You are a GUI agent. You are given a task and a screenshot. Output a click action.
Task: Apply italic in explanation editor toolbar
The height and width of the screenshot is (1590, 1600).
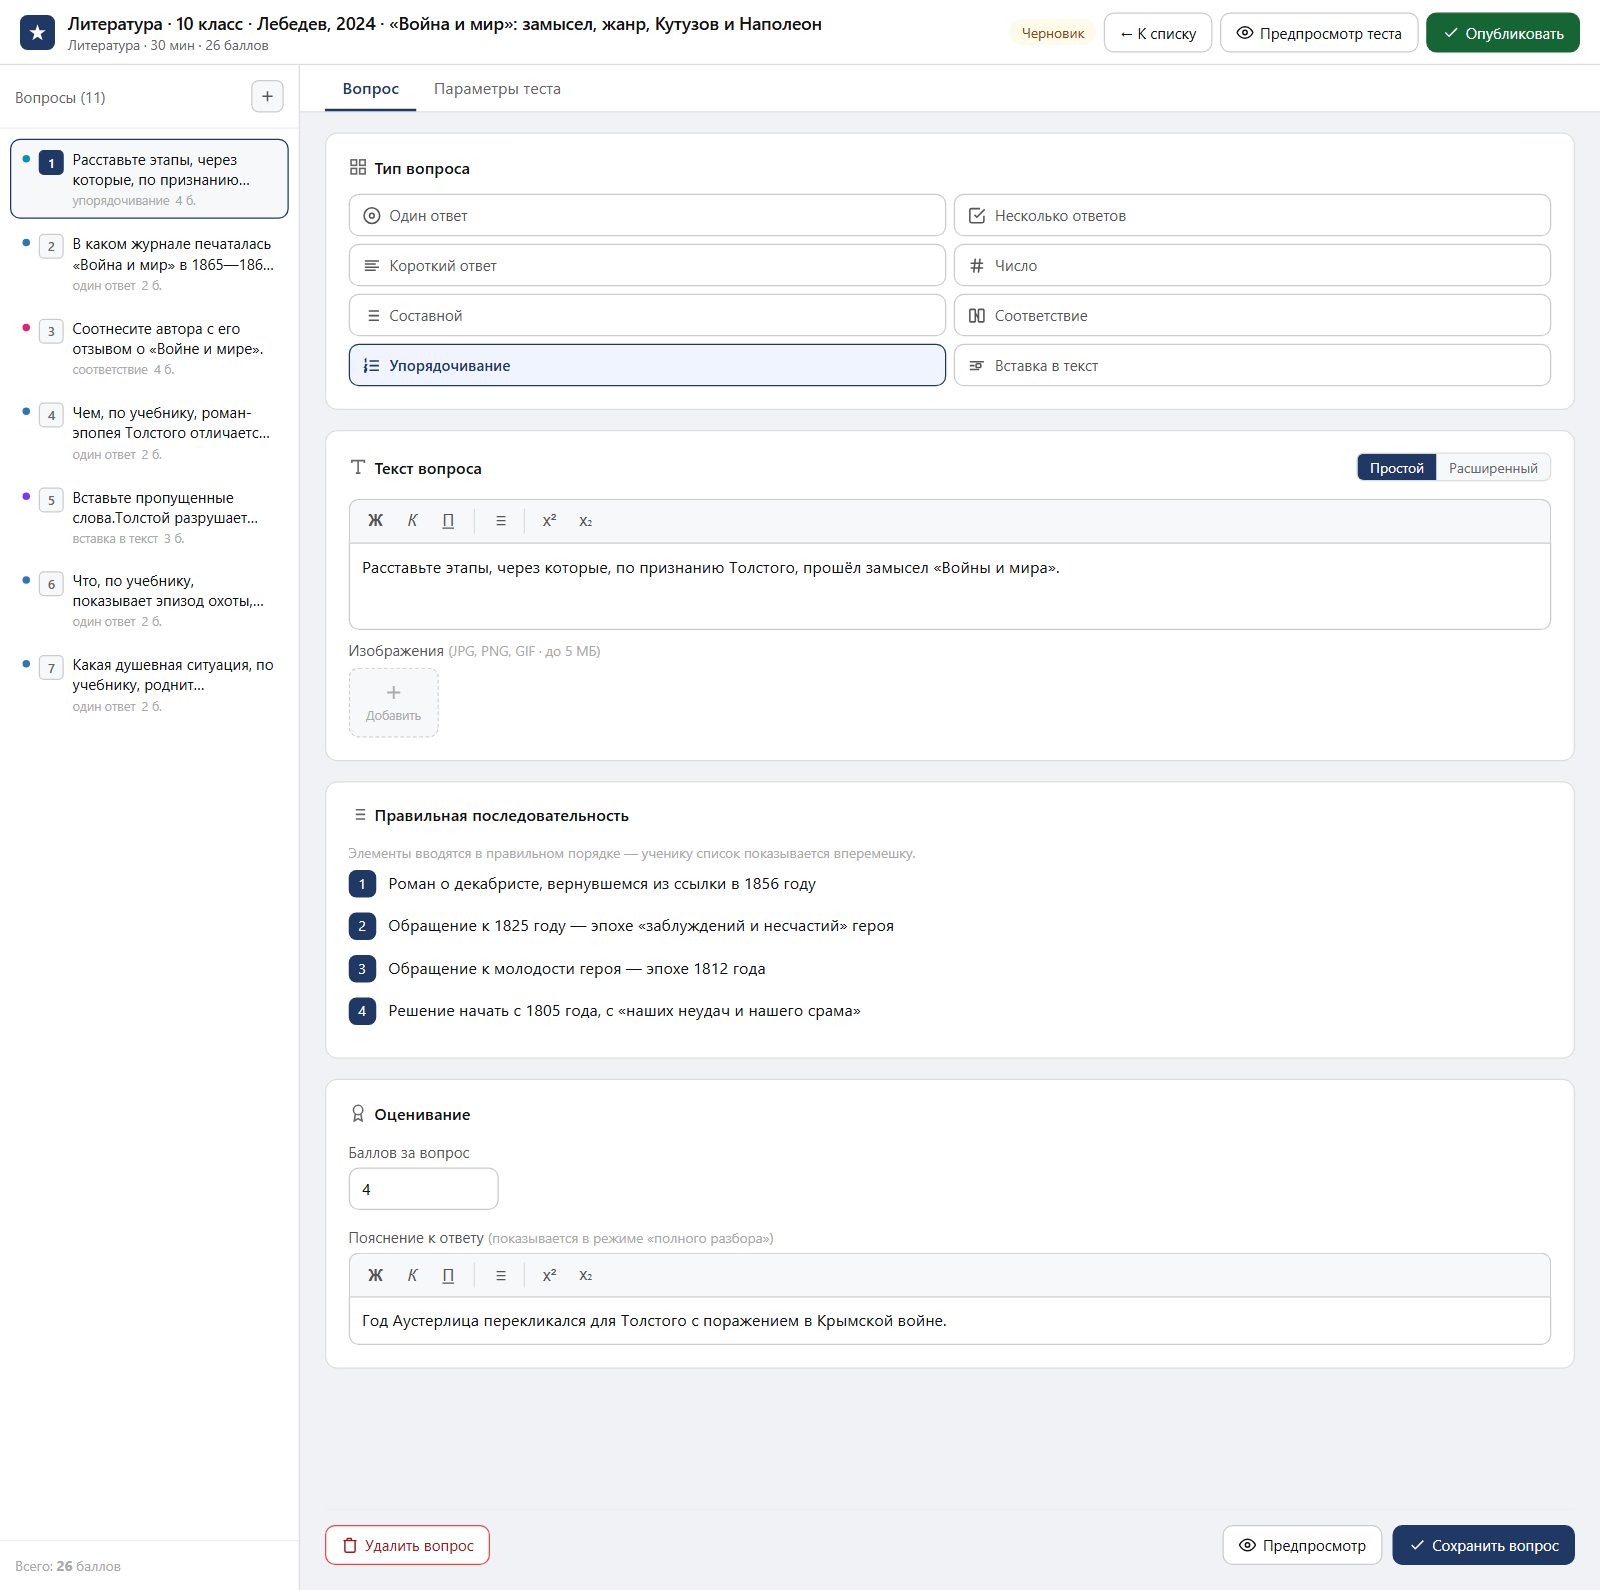click(x=412, y=1275)
